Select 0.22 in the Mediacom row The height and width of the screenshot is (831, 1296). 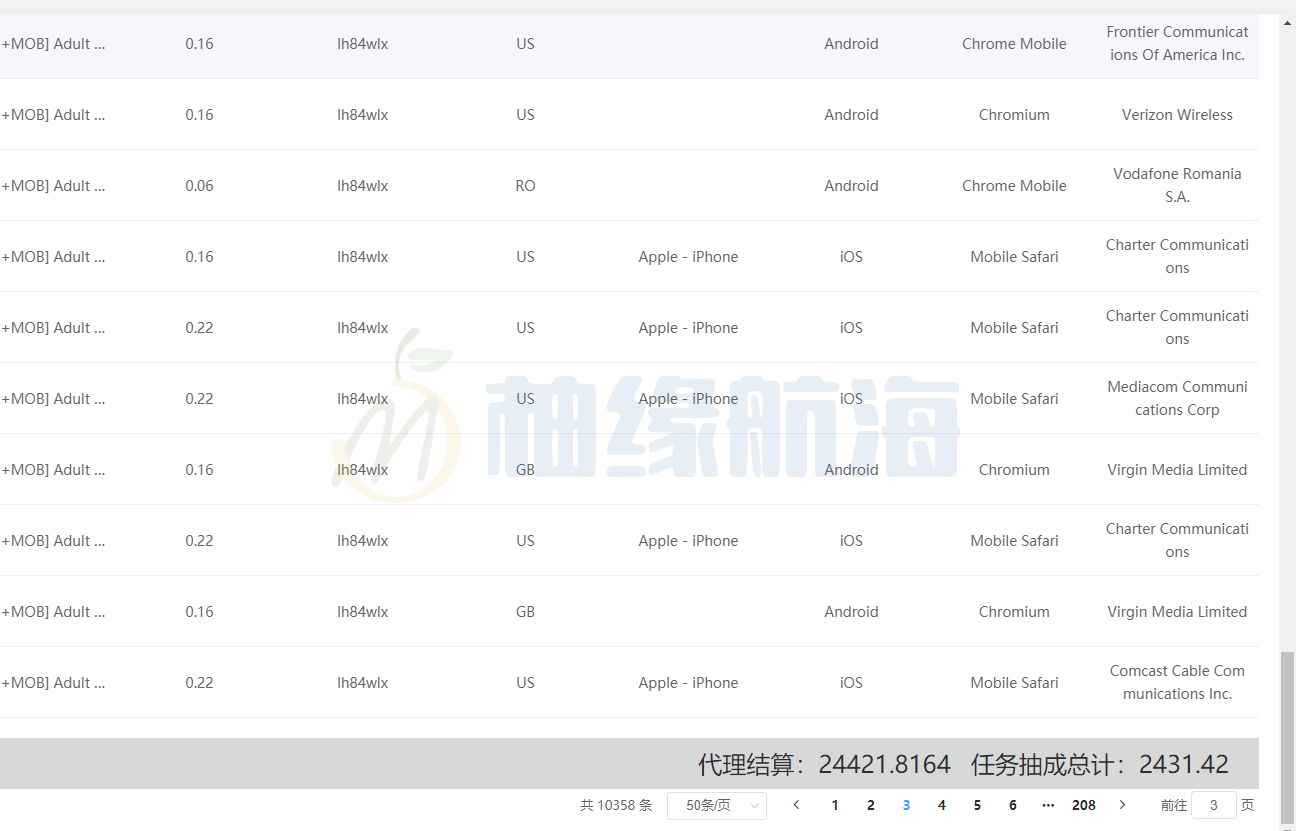pyautogui.click(x=199, y=399)
